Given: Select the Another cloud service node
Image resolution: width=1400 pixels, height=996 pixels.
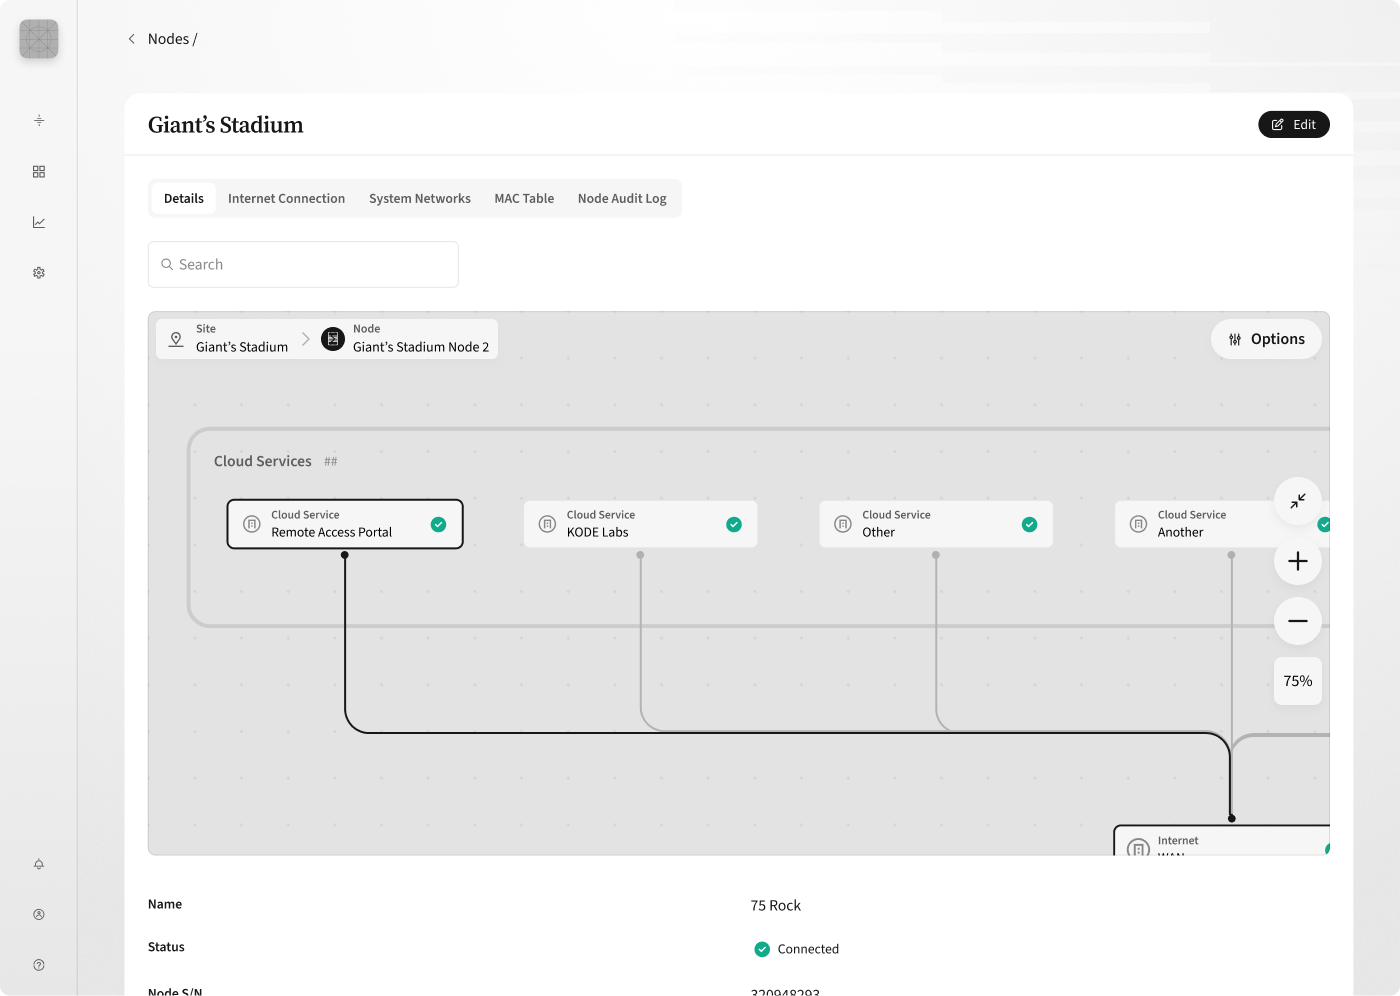Looking at the screenshot, I should pyautogui.click(x=1222, y=524).
